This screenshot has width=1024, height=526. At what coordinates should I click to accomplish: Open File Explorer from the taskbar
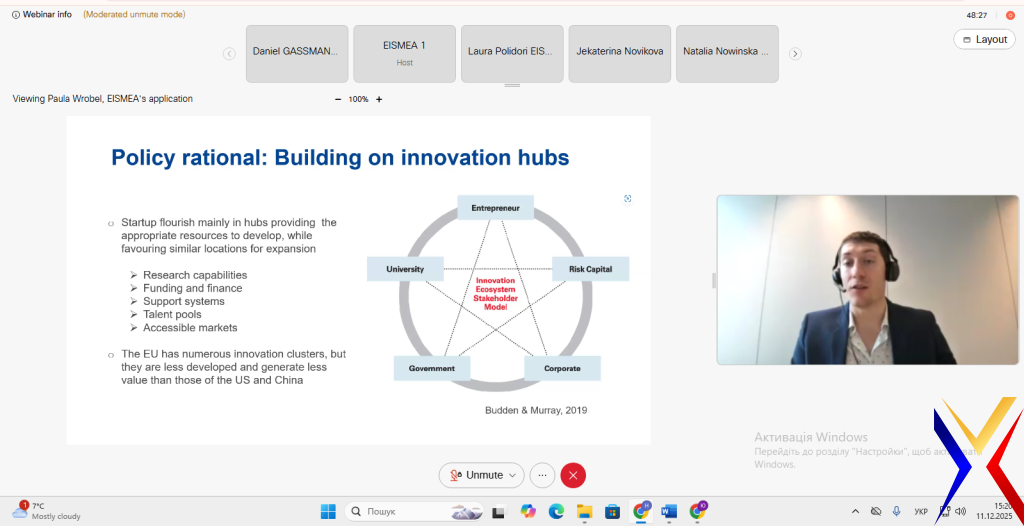tap(584, 511)
